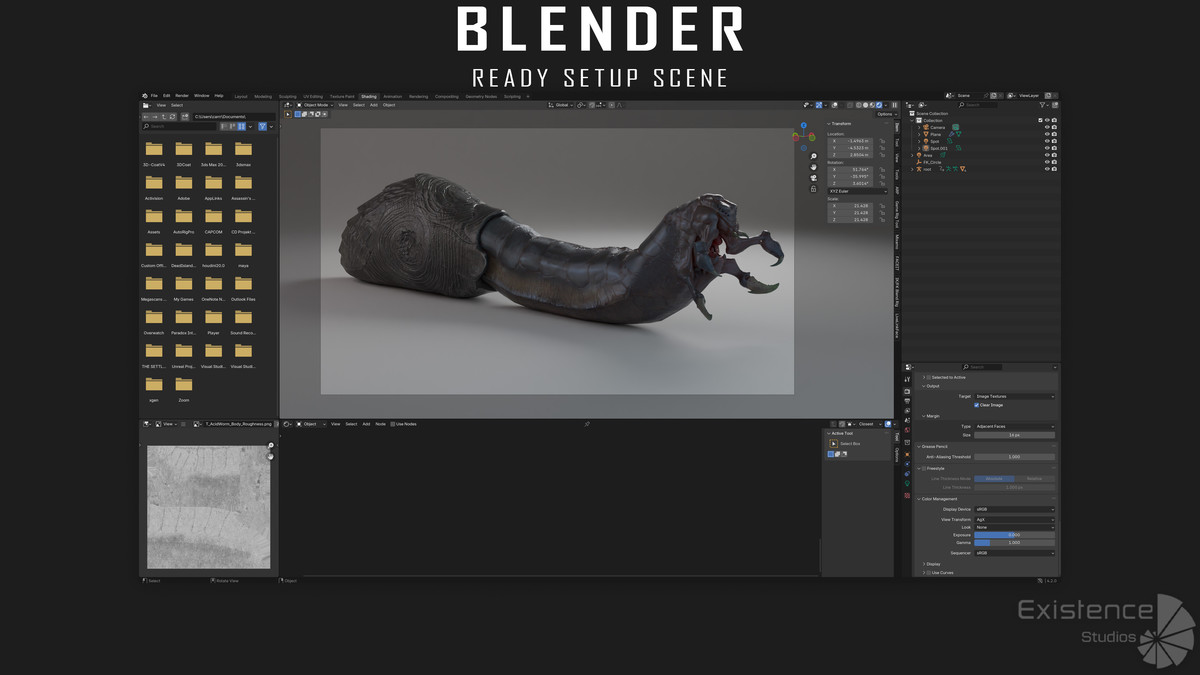Click the Exposure slider
The height and width of the screenshot is (675, 1200).
(1014, 535)
